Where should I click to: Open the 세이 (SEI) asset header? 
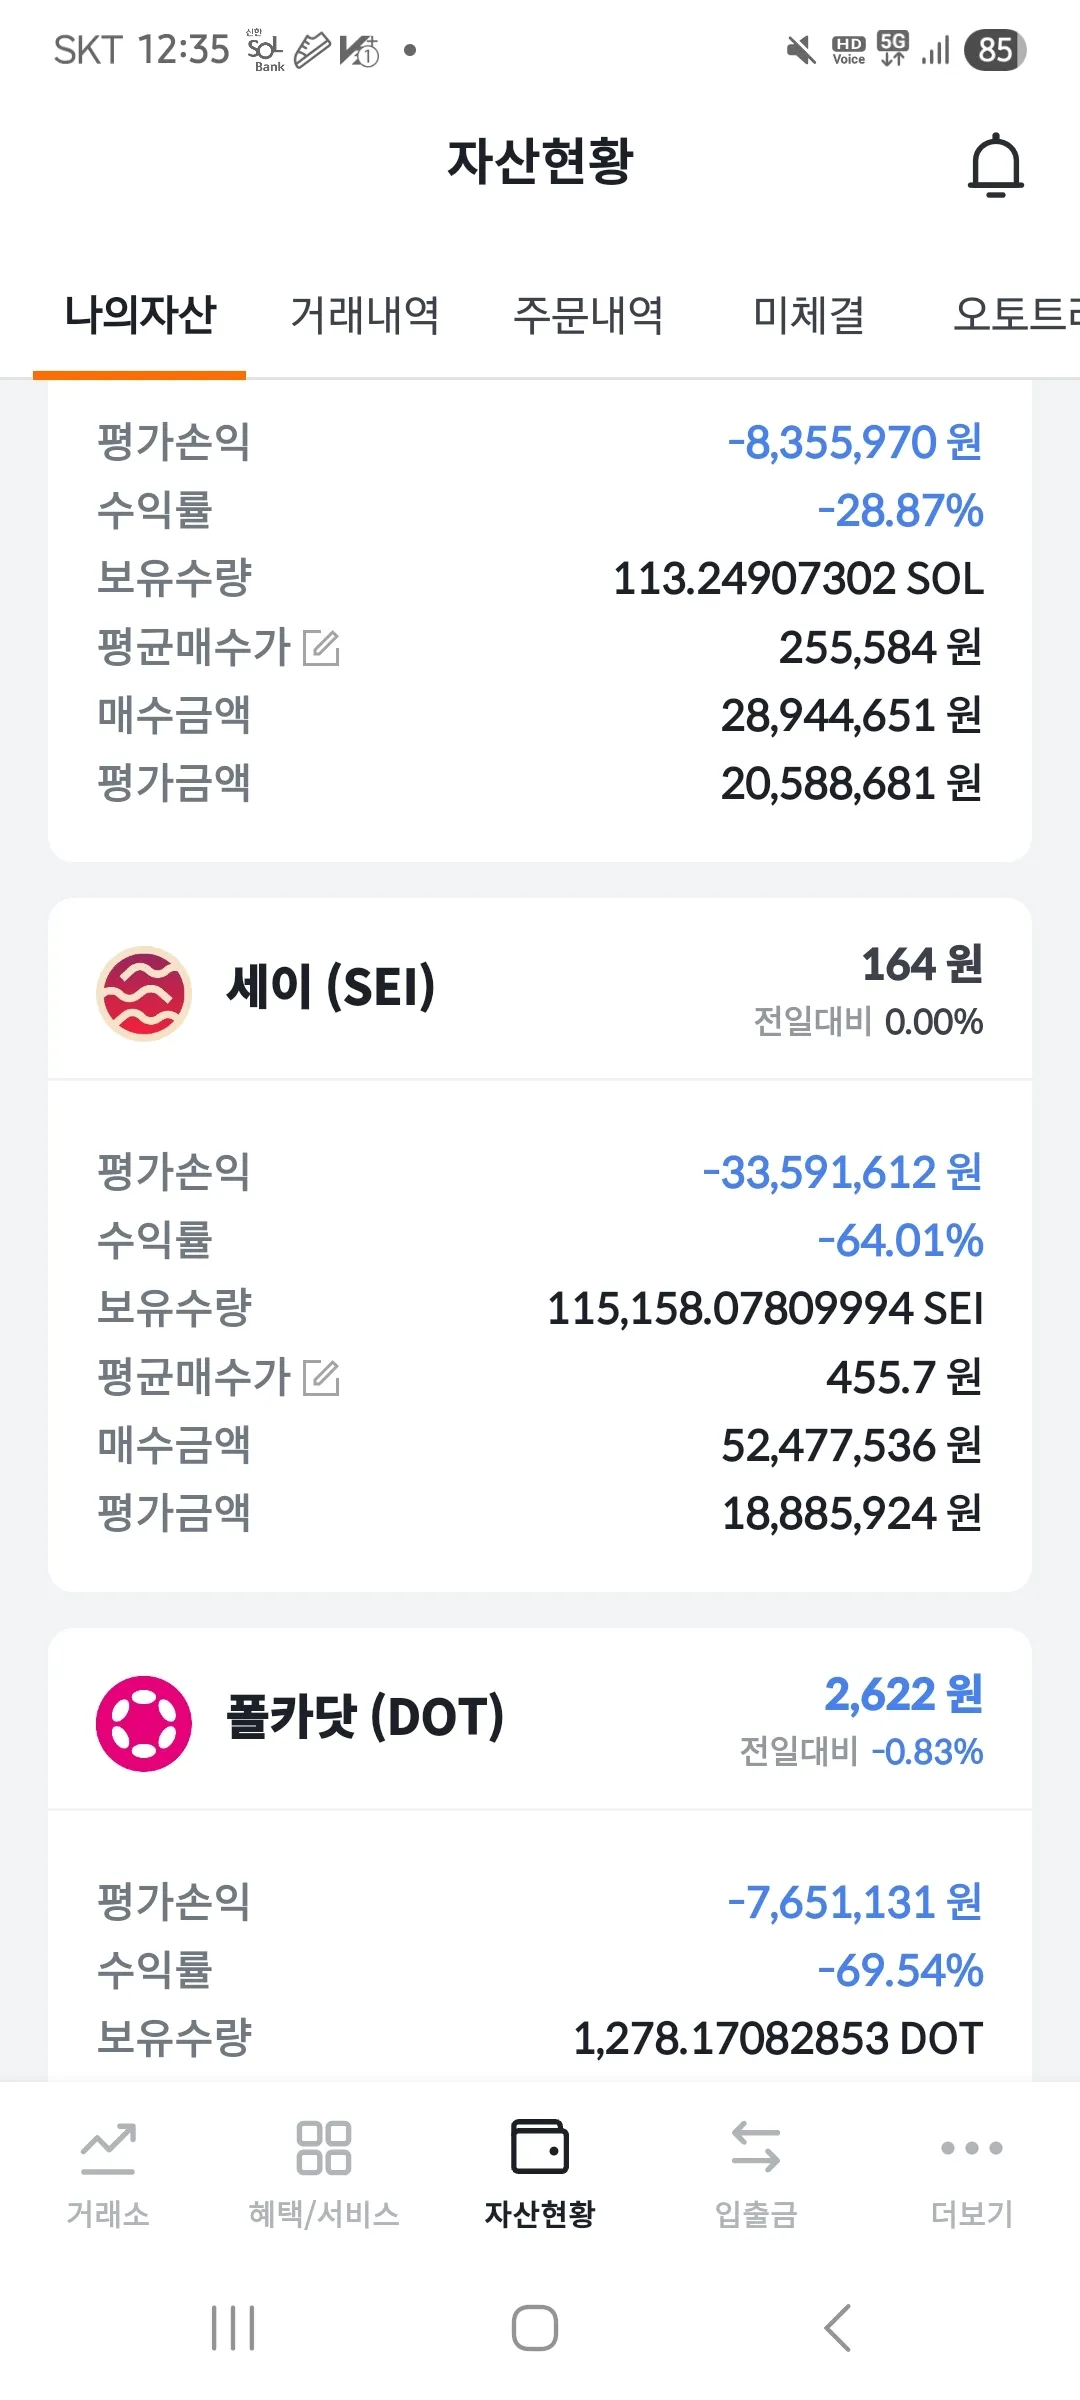pos(332,988)
